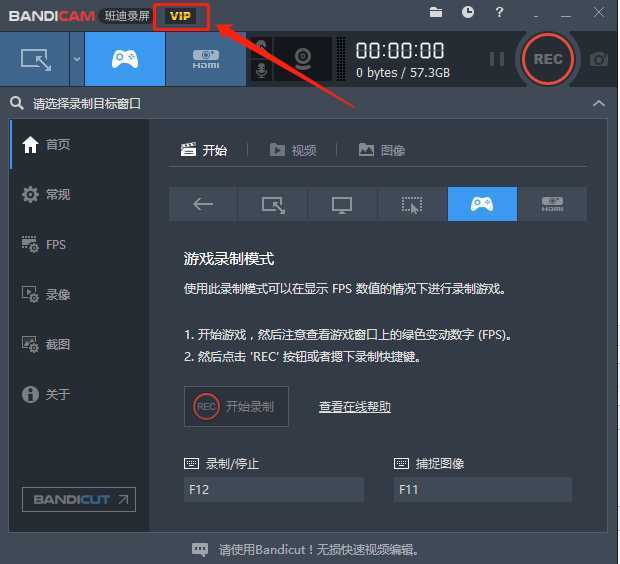Click the 00:00:00 recording timer
This screenshot has width=620, height=564.
pyautogui.click(x=400, y=51)
